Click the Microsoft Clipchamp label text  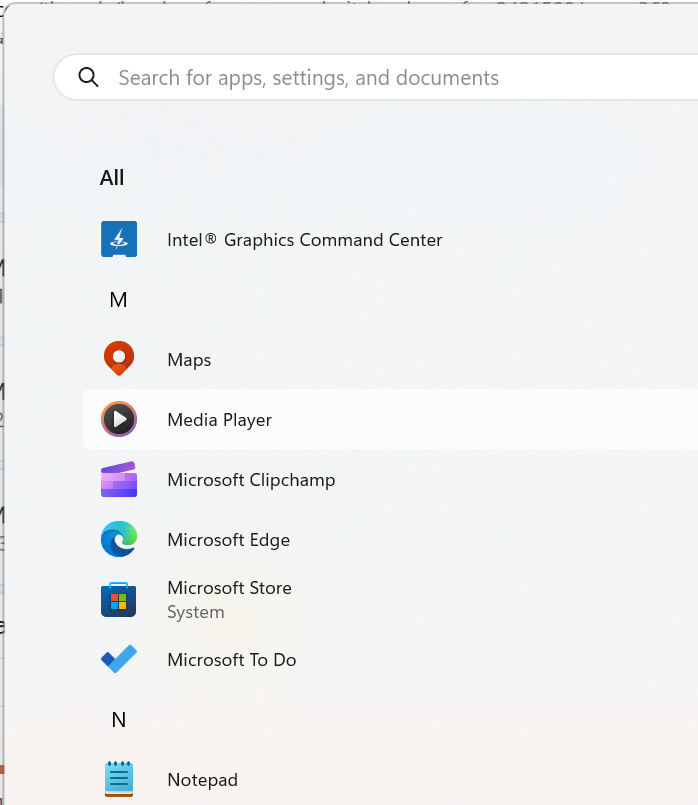click(251, 479)
